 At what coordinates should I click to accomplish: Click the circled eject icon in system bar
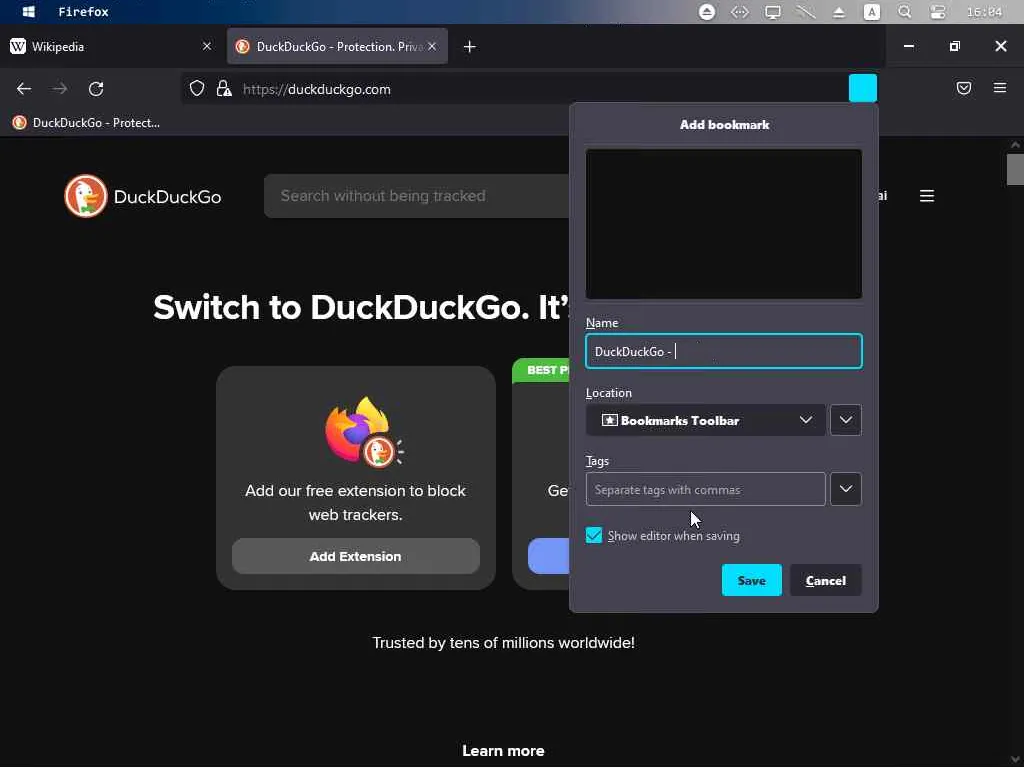point(707,12)
